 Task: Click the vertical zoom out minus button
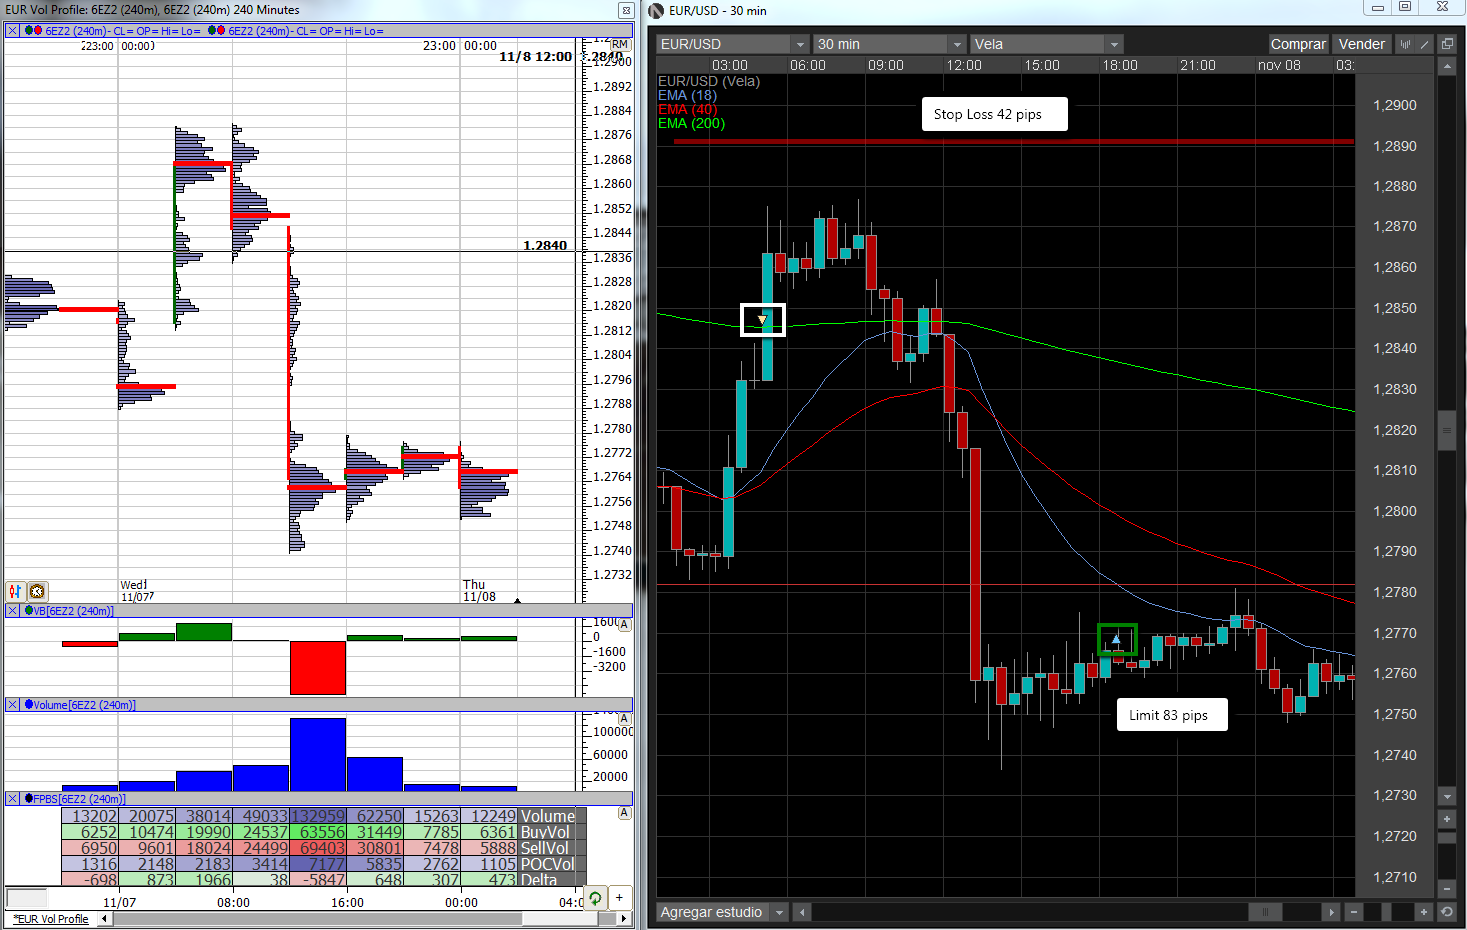pos(1447,888)
